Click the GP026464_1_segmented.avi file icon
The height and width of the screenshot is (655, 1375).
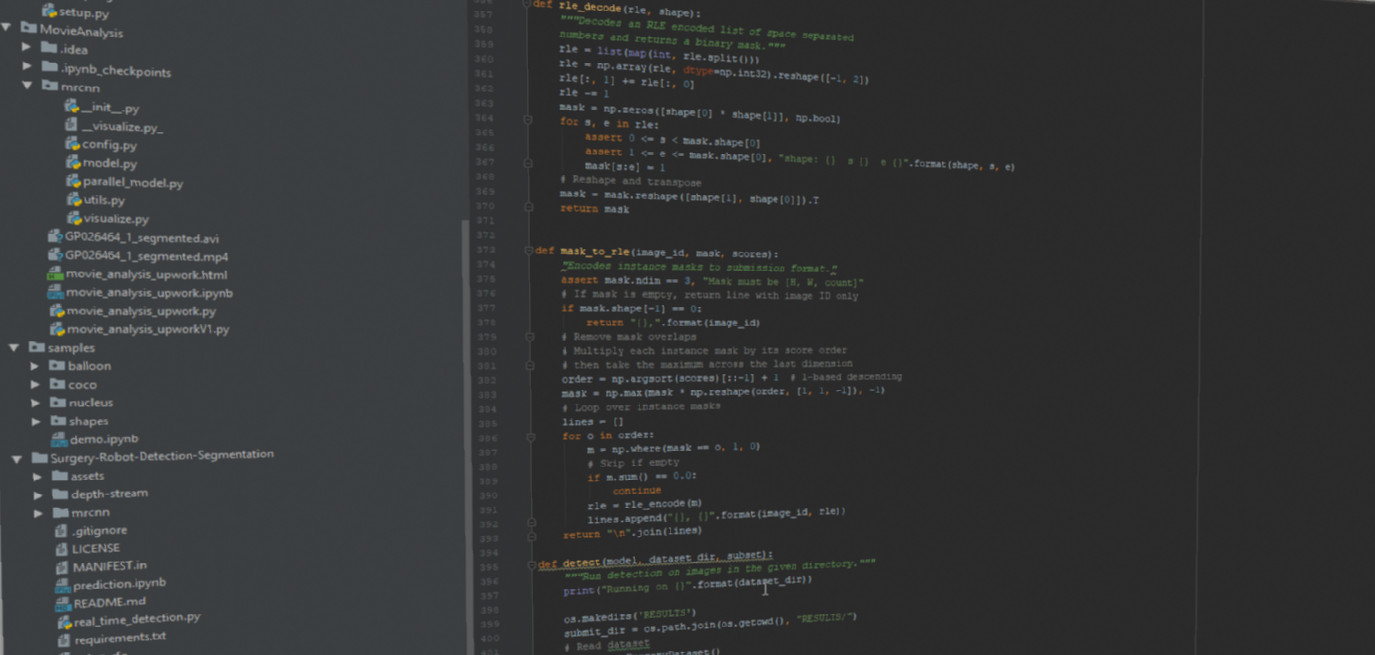55,237
